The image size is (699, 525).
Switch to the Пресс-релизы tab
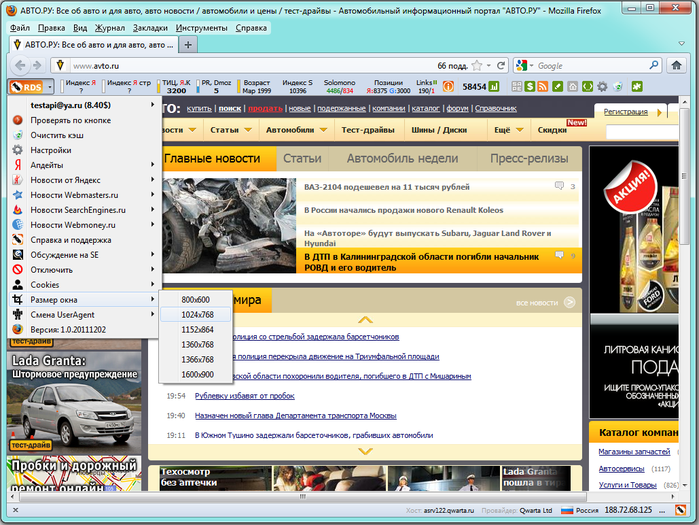tap(529, 159)
